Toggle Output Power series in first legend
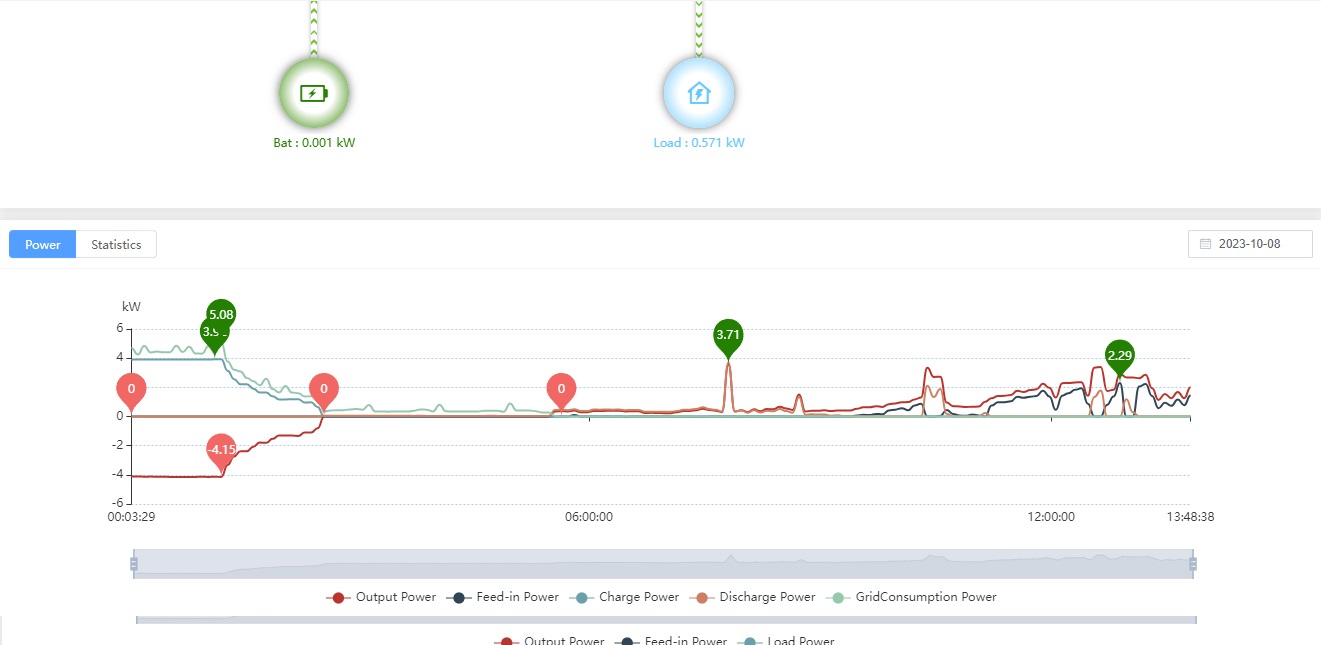The image size is (1321, 645). click(381, 597)
